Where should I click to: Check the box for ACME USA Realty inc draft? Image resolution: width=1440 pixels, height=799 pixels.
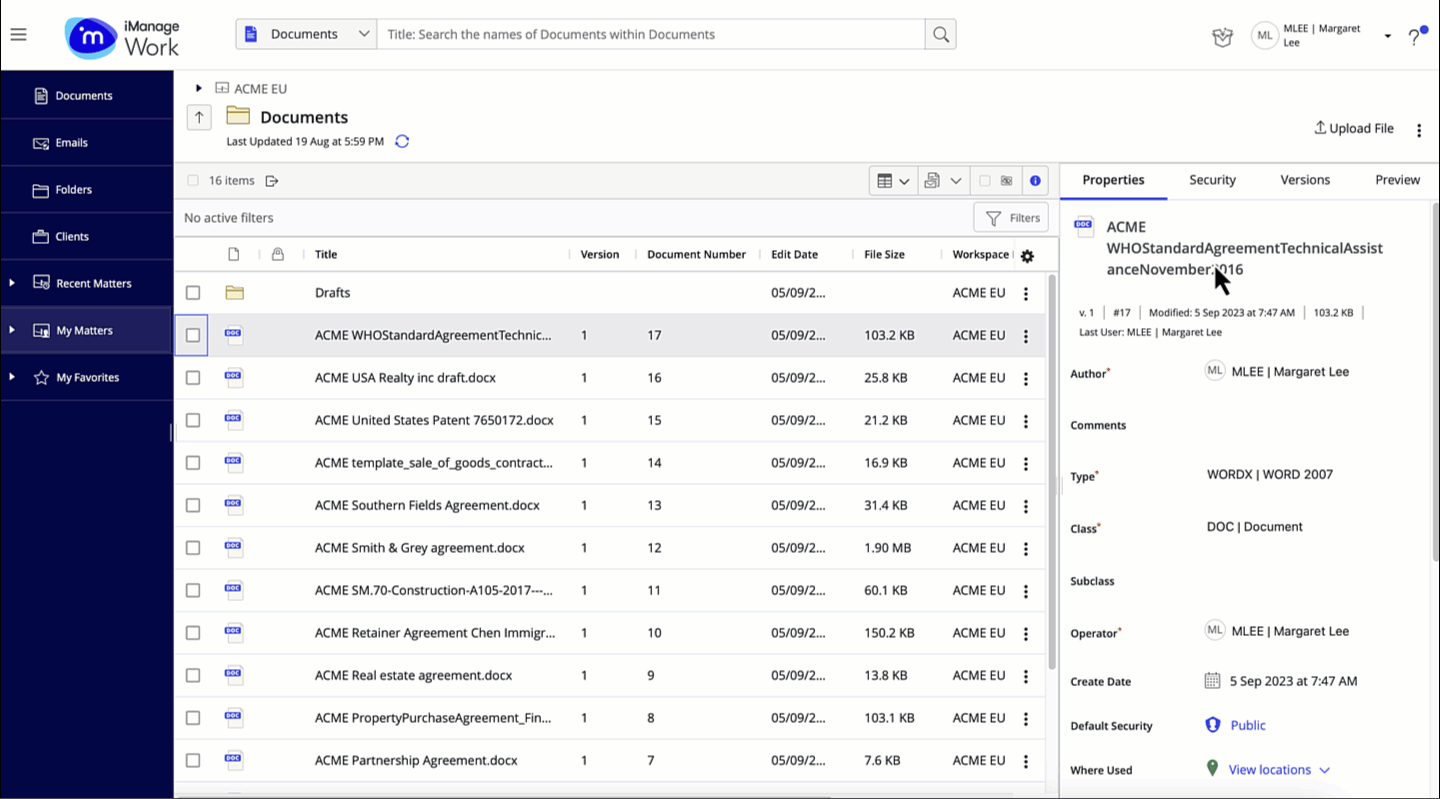point(193,378)
